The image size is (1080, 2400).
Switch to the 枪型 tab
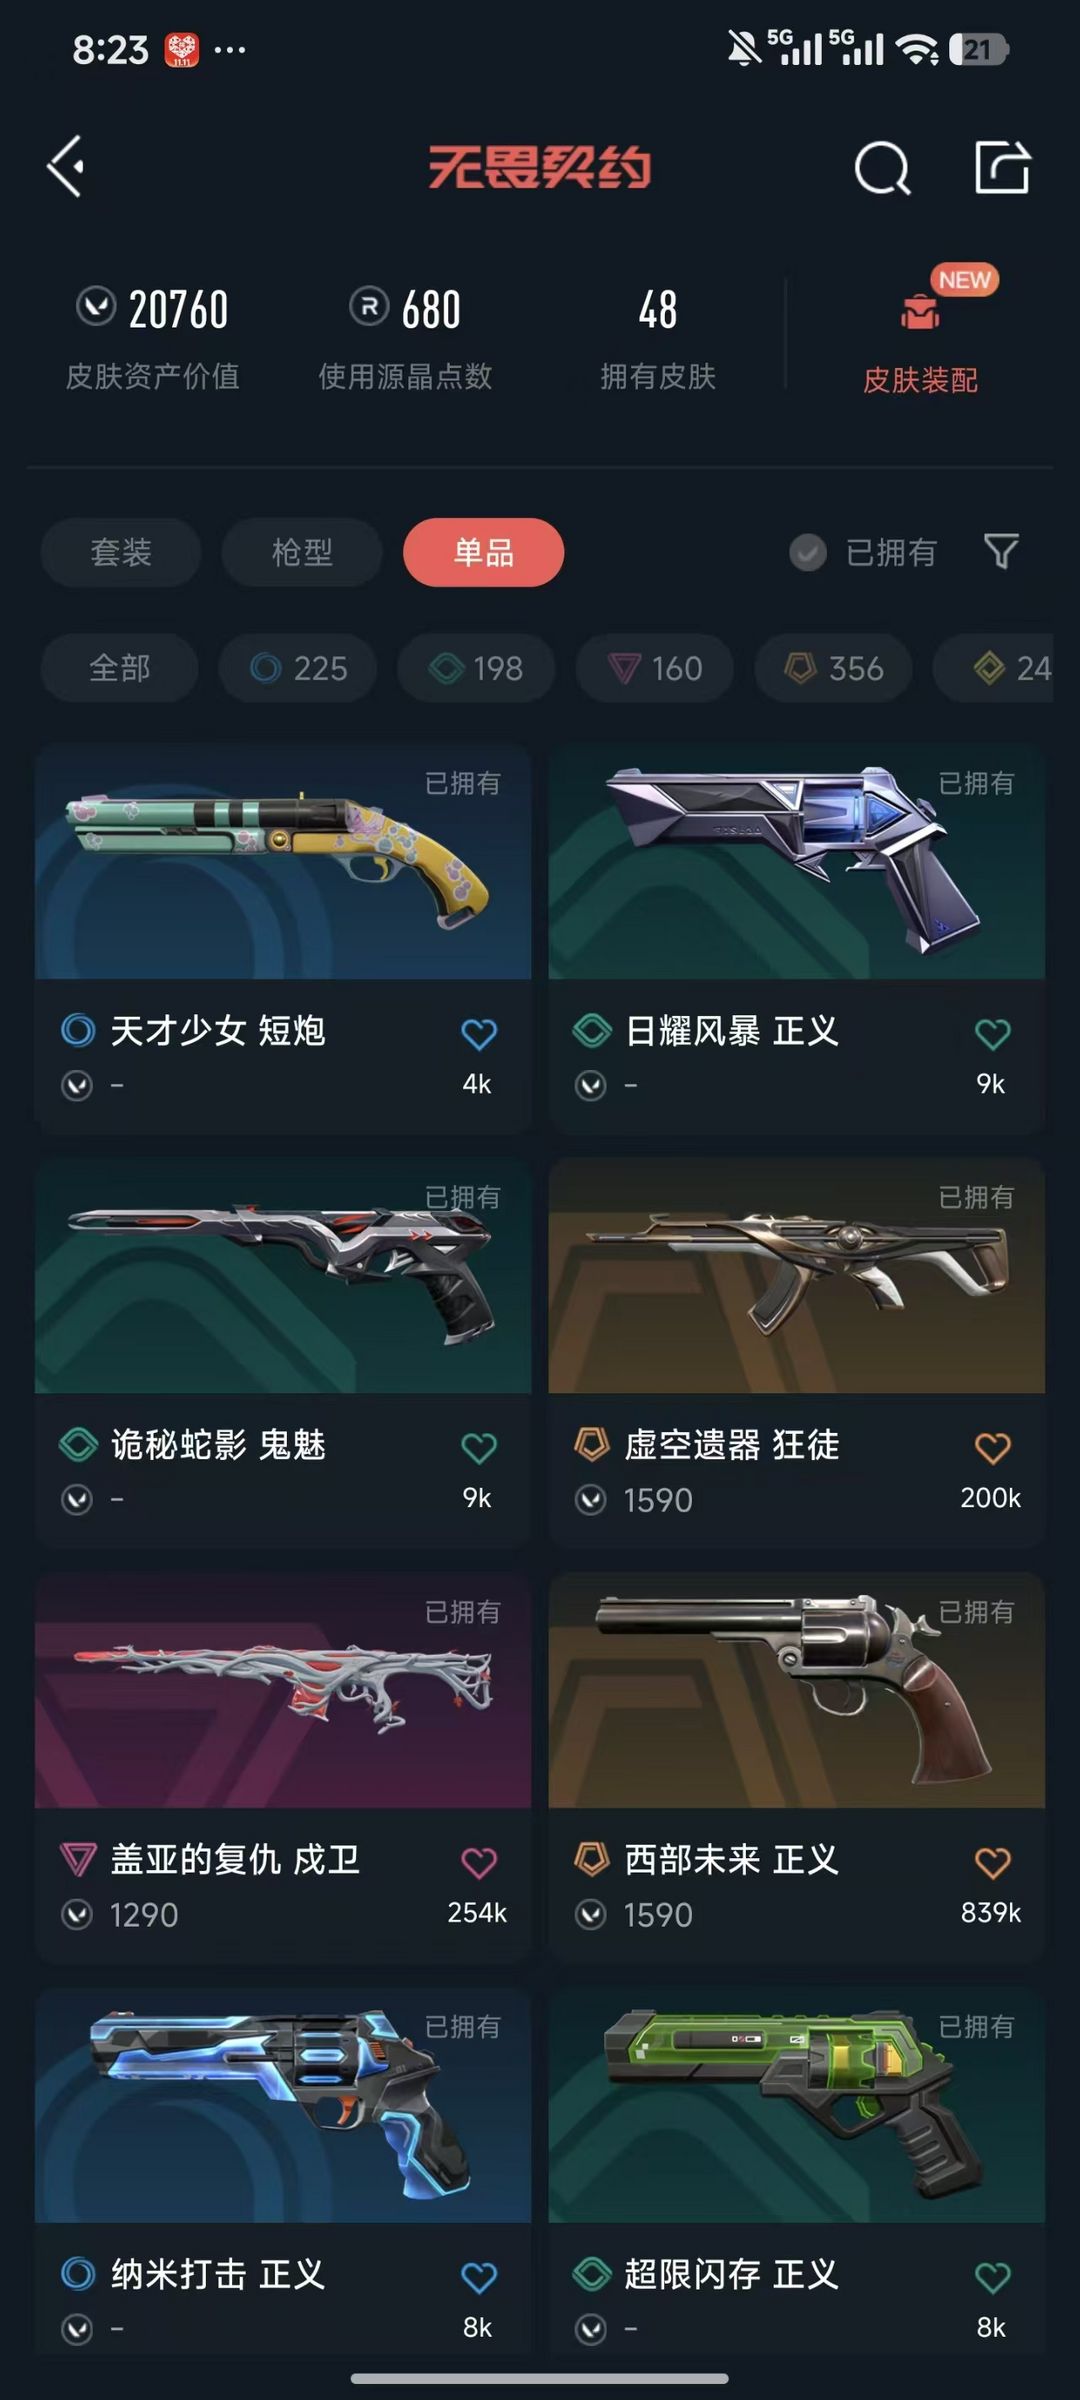point(302,552)
